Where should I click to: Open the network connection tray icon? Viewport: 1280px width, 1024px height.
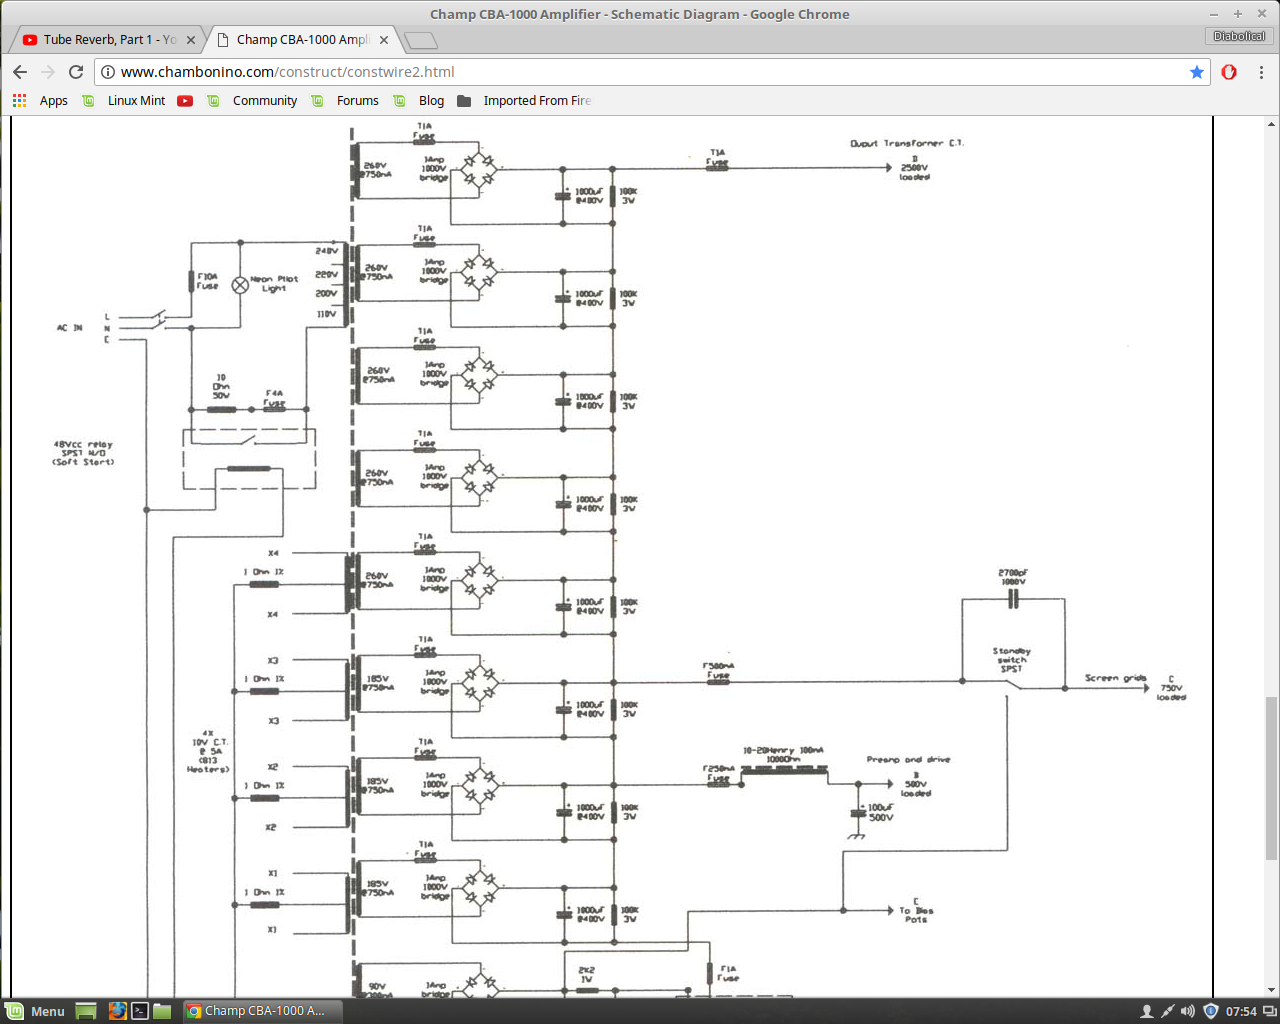tap(1167, 1011)
